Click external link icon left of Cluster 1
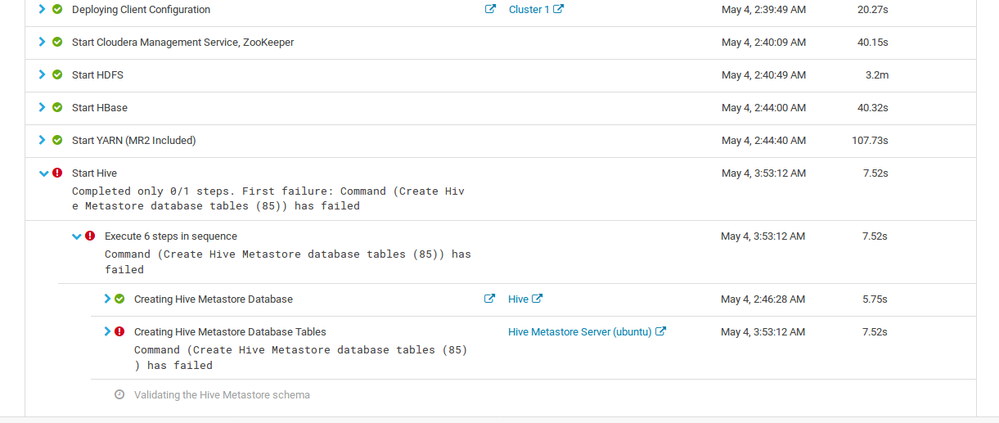 tap(490, 10)
